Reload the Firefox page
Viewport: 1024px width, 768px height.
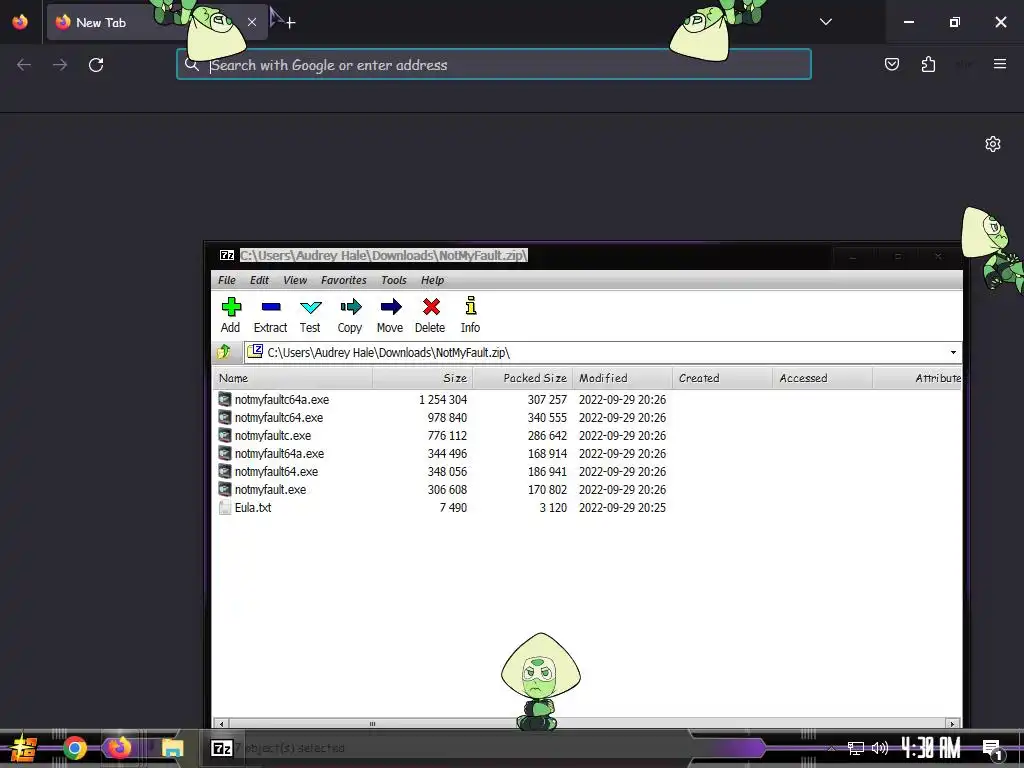click(96, 65)
